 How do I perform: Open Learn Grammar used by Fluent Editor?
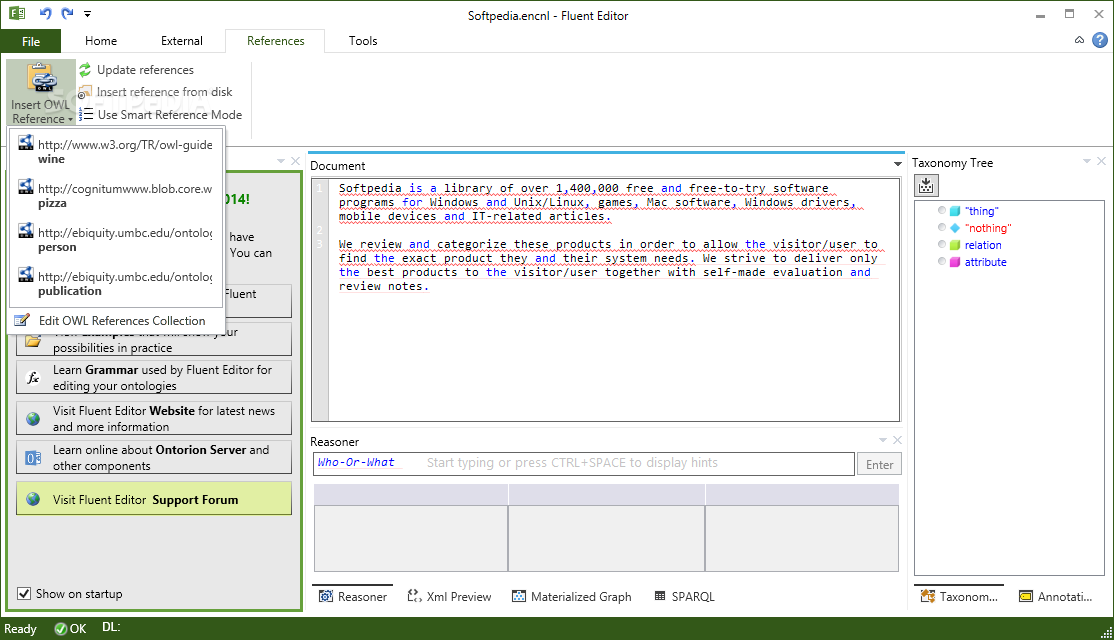pyautogui.click(x=153, y=377)
